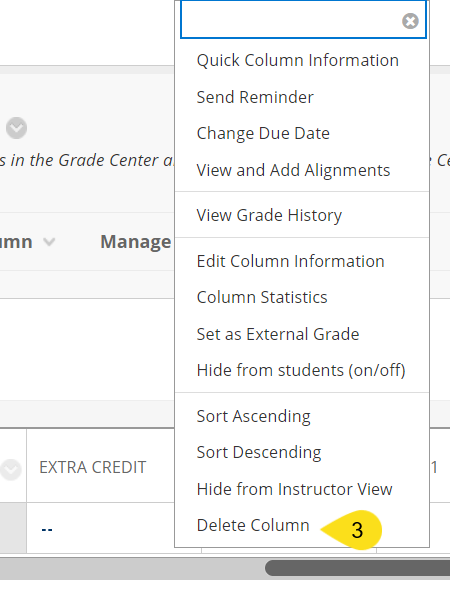Click the horizontal scrollbar thumb
The height and width of the screenshot is (602, 450).
point(357,568)
